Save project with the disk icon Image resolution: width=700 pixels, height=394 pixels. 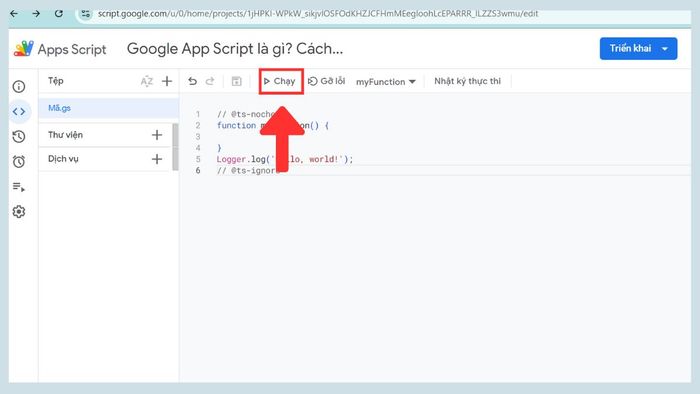tap(236, 81)
